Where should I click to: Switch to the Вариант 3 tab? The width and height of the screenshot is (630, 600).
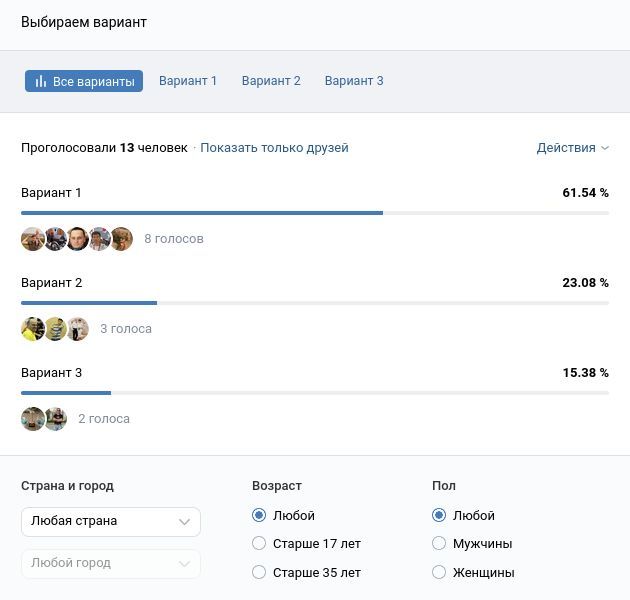tap(354, 81)
